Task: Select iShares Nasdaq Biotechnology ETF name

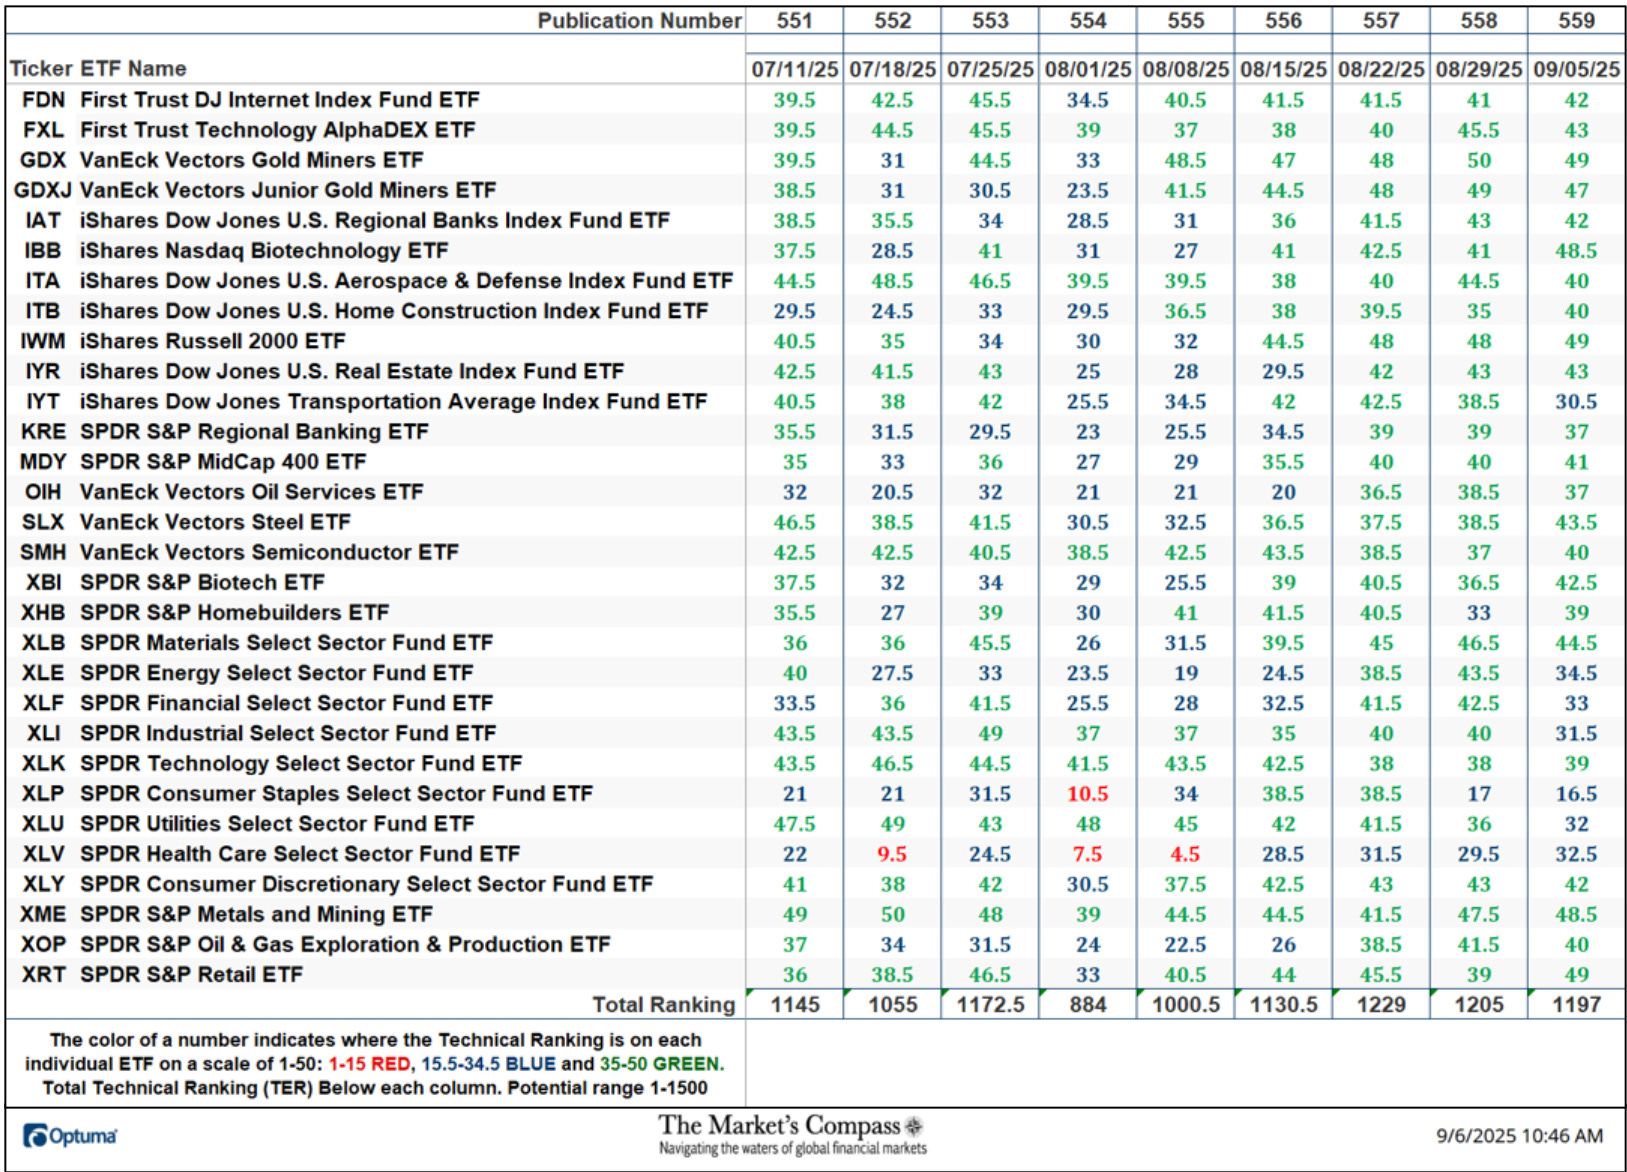Action: tap(264, 251)
